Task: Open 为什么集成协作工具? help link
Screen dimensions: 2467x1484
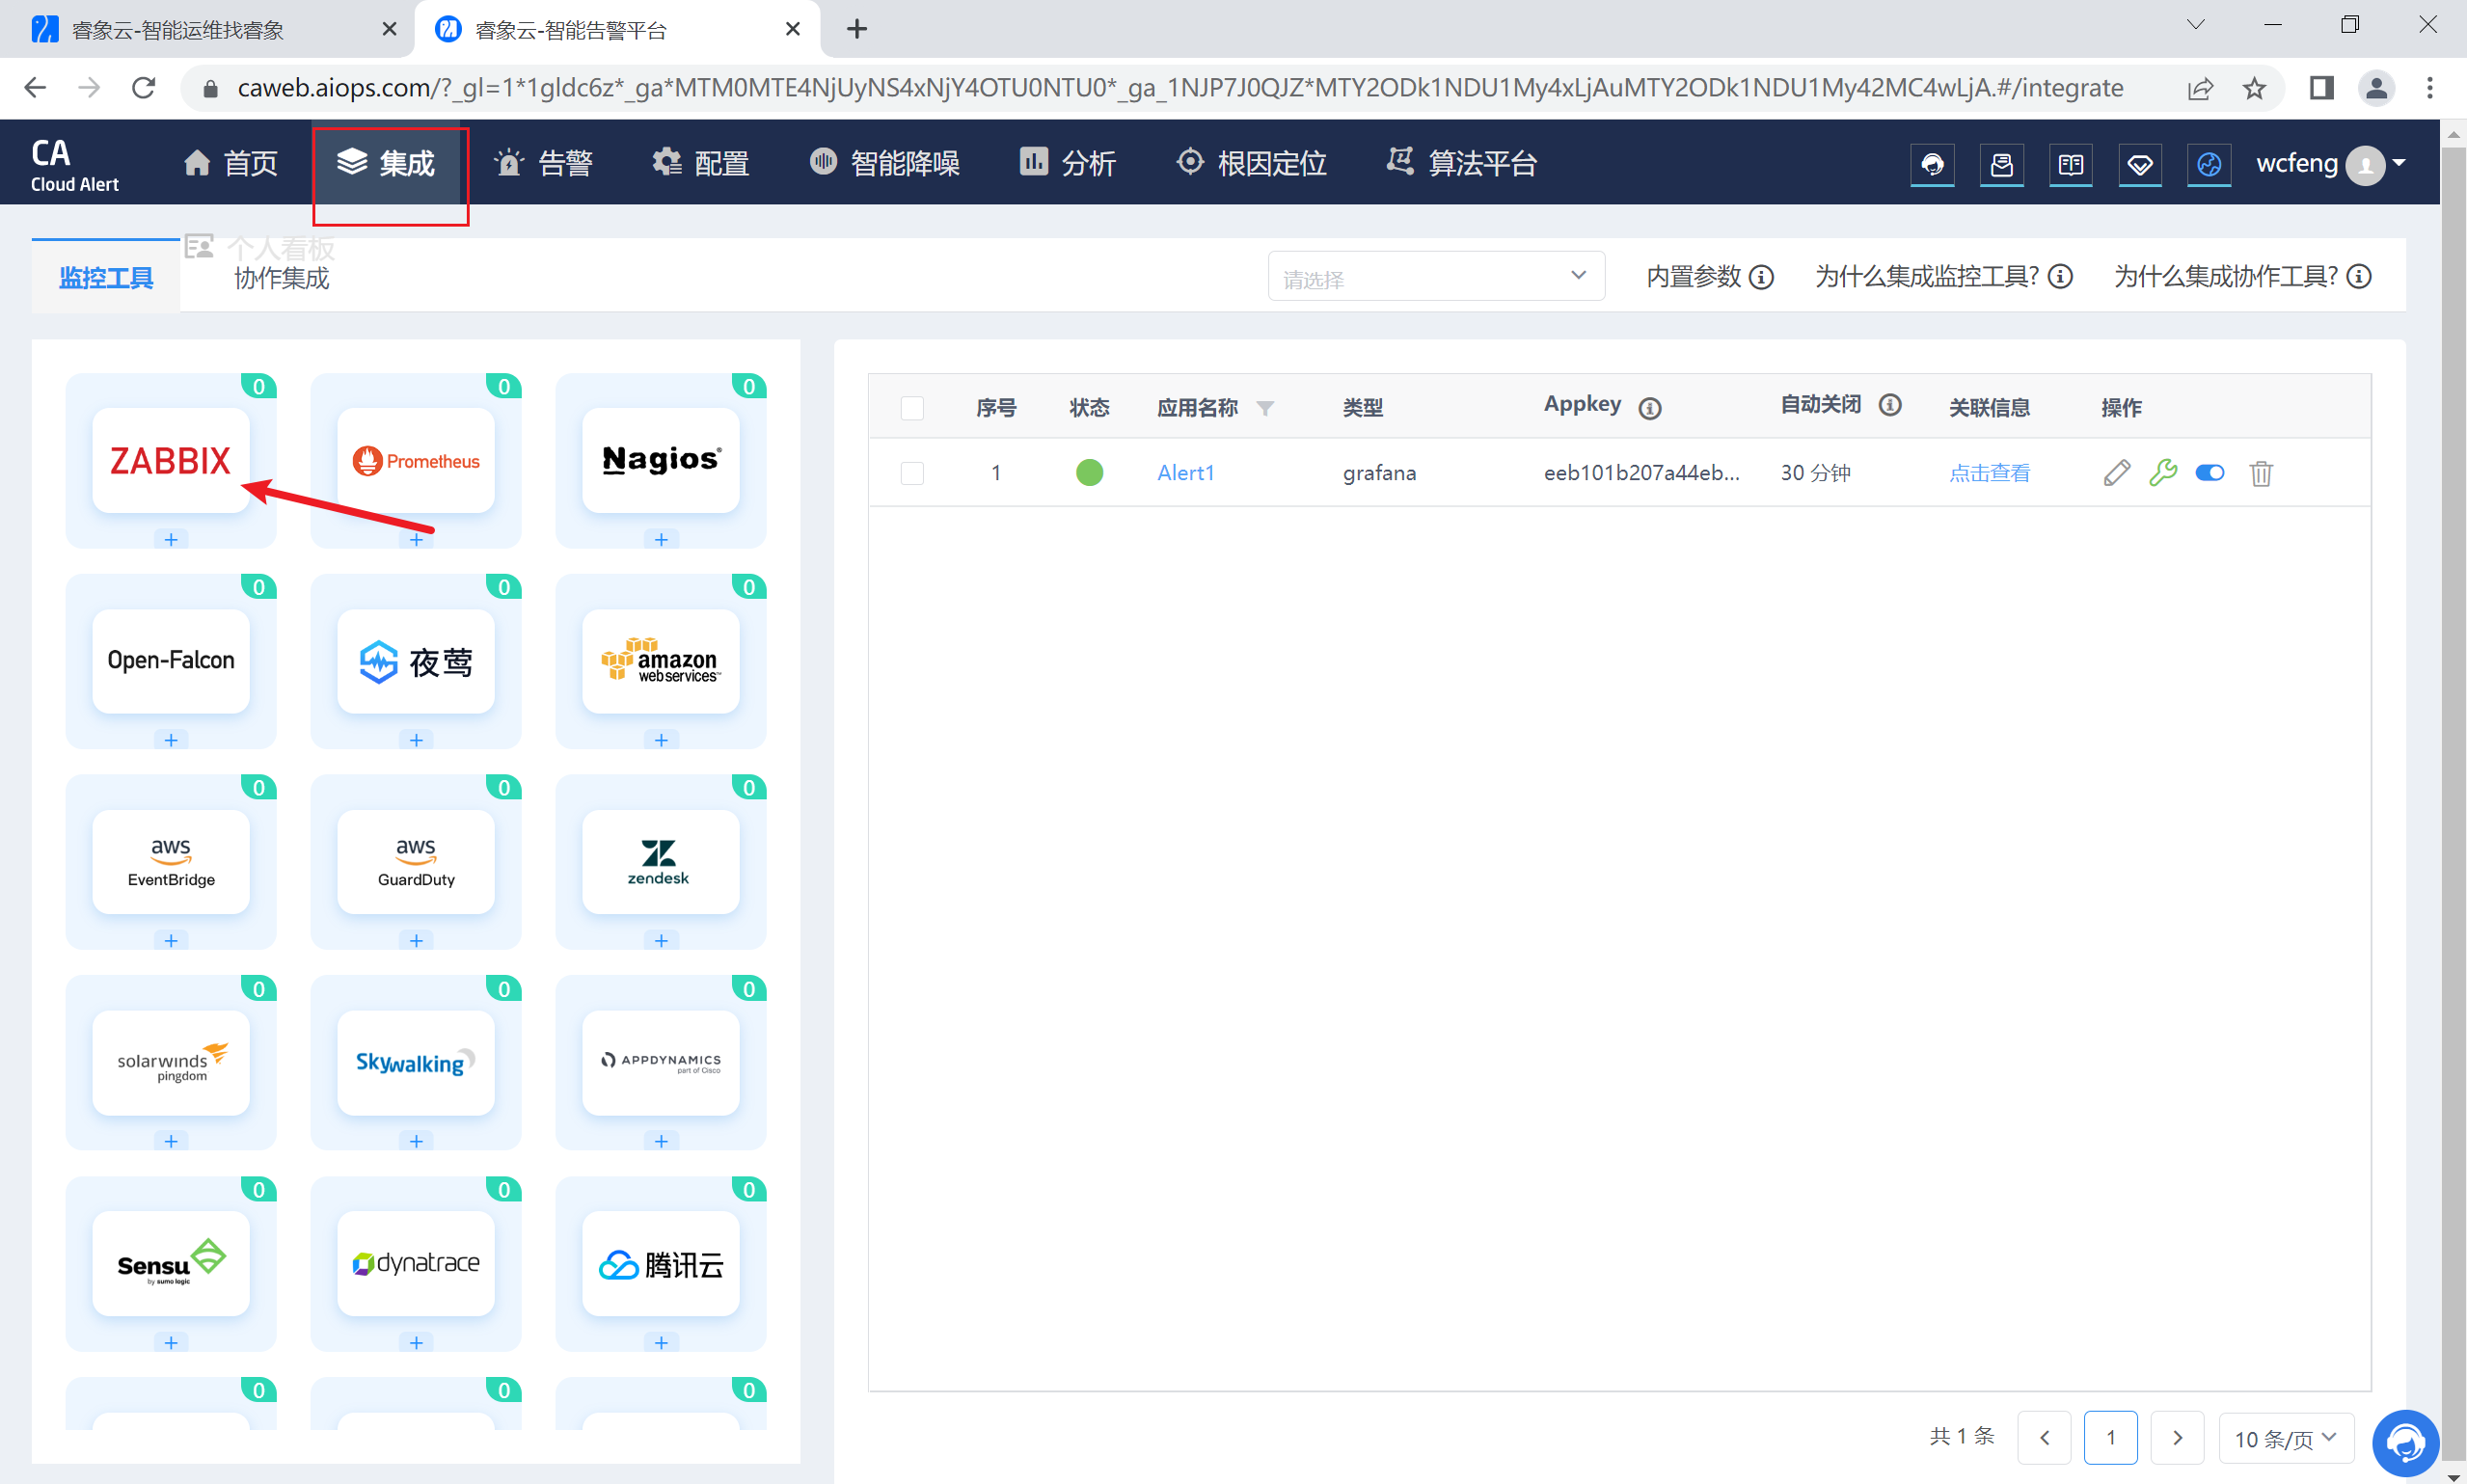Action: [2242, 277]
